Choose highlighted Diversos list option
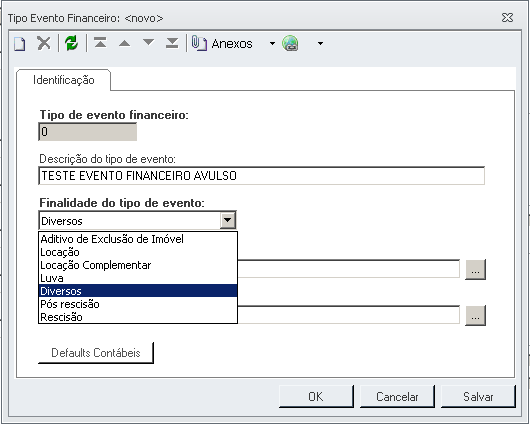 click(138, 291)
